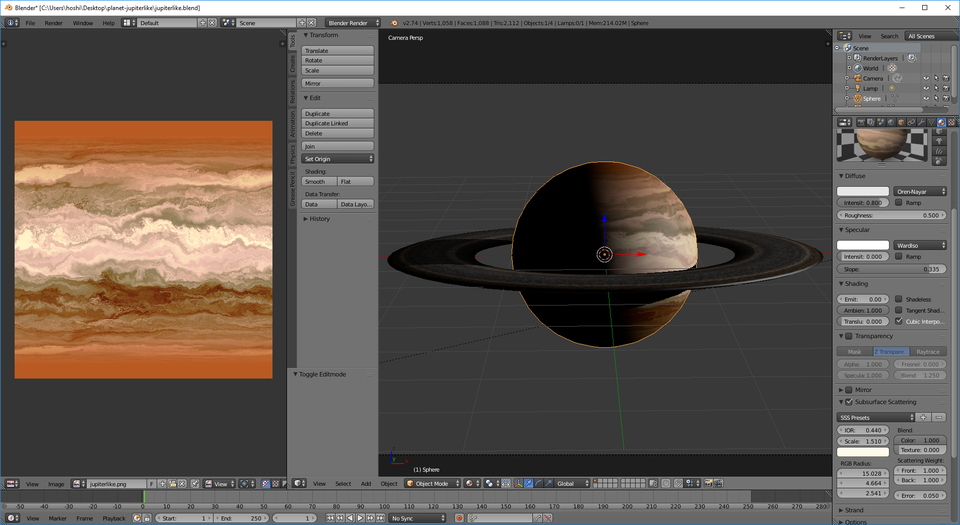Image resolution: width=960 pixels, height=525 pixels.
Task: Open the Texture properties tab icon
Action: pyautogui.click(x=951, y=122)
